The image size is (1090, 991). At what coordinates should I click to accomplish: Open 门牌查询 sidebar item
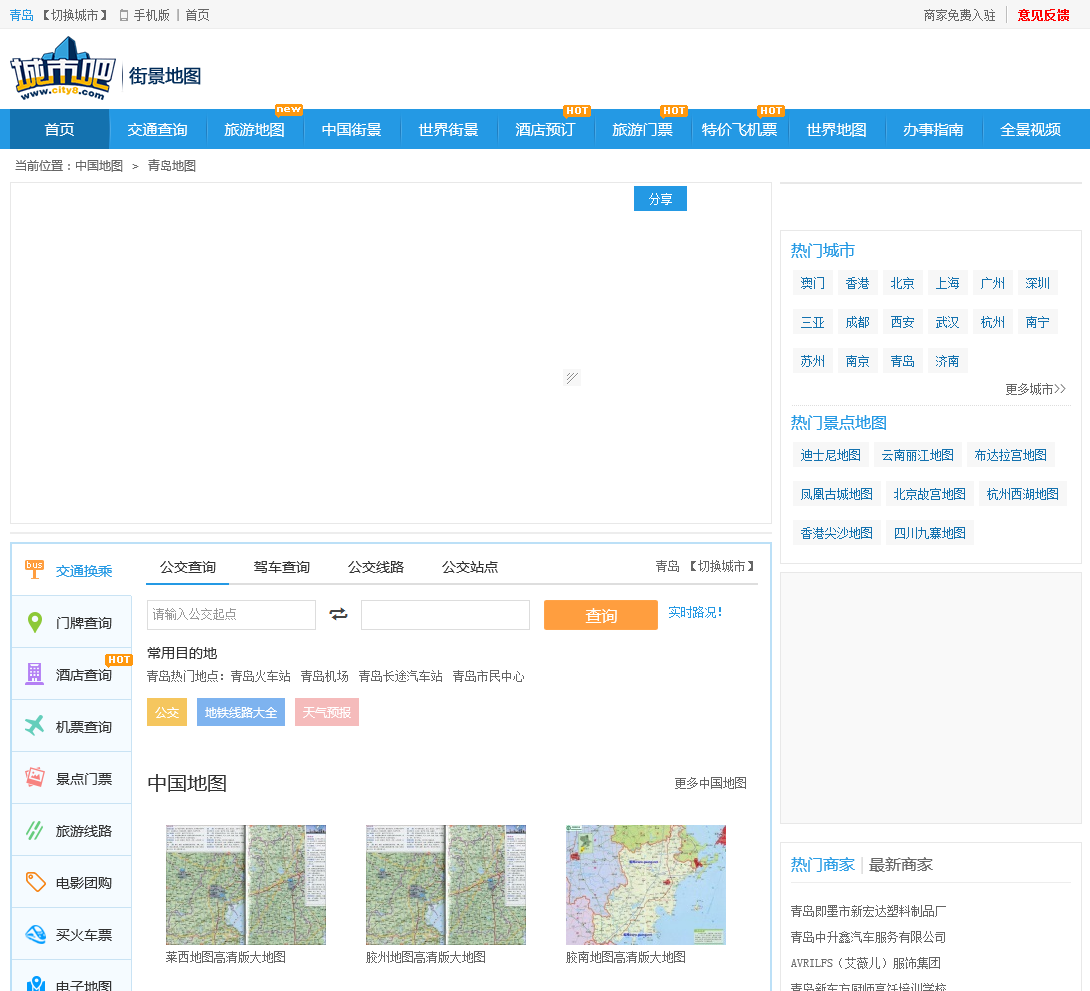pos(72,622)
